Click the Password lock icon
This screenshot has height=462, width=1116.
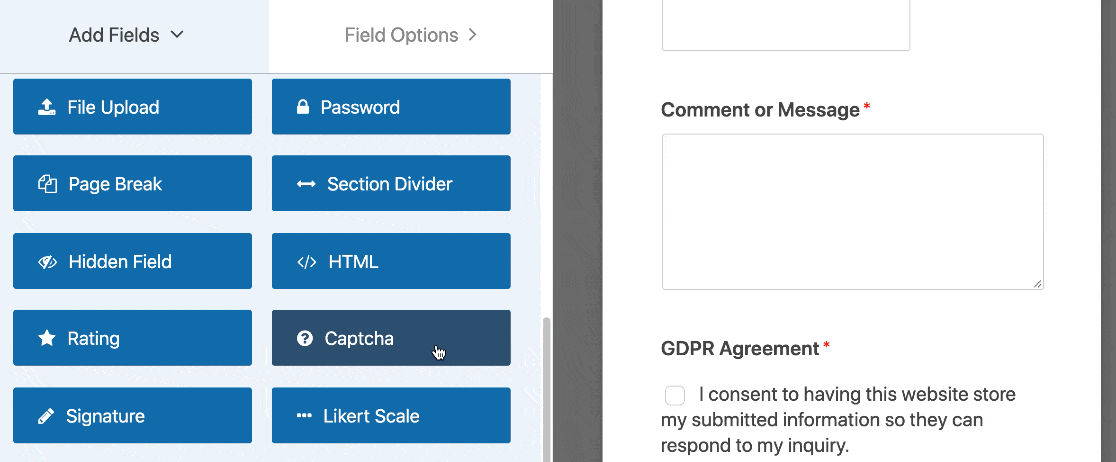pyautogui.click(x=303, y=107)
